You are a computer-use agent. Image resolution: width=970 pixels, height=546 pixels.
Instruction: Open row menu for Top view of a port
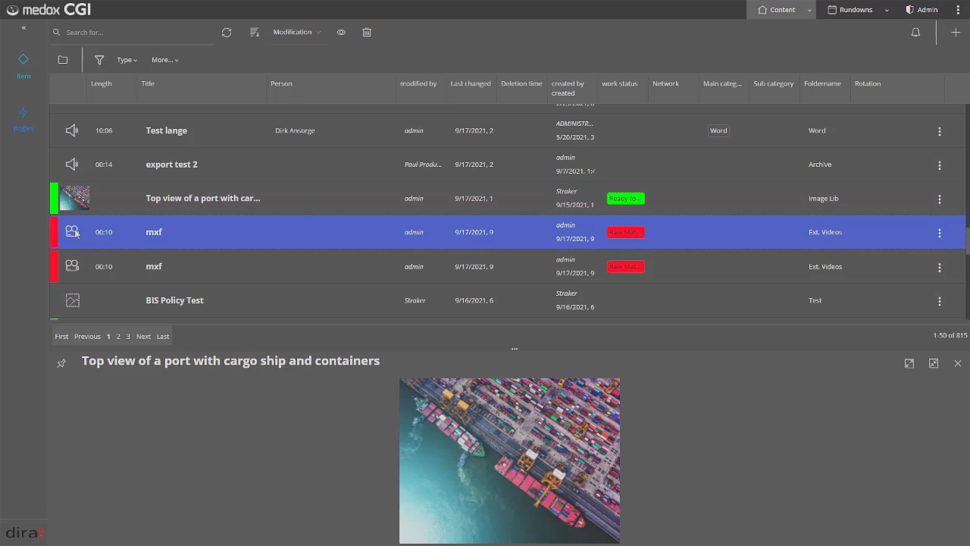click(x=939, y=199)
